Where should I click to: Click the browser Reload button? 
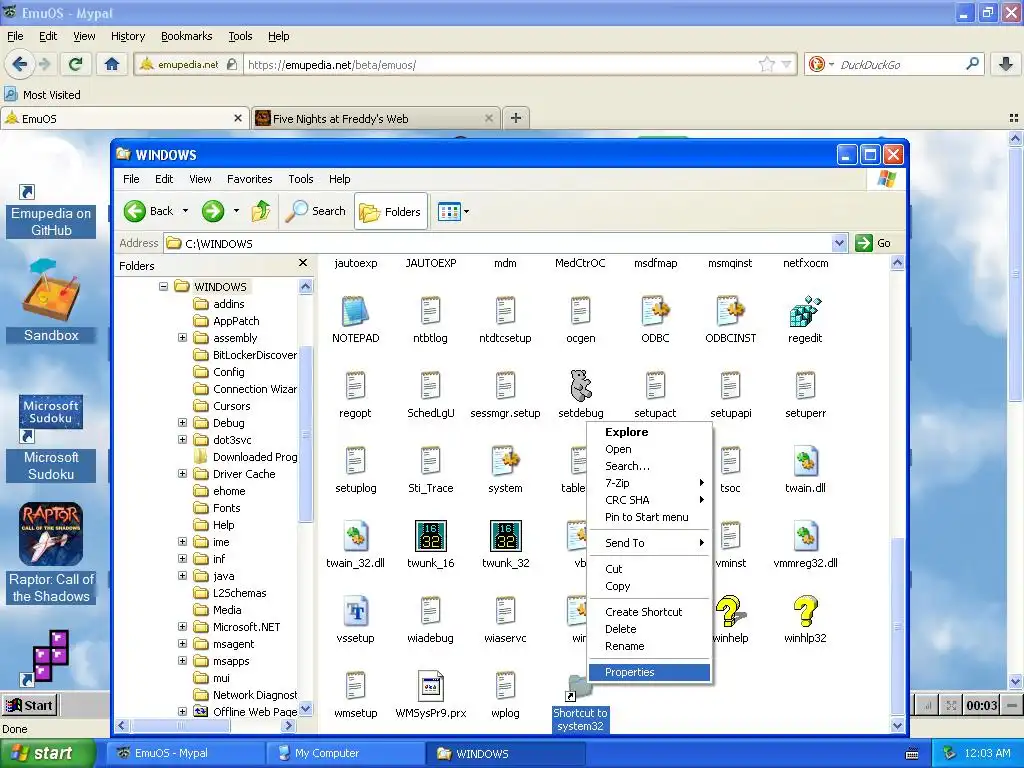pos(75,64)
